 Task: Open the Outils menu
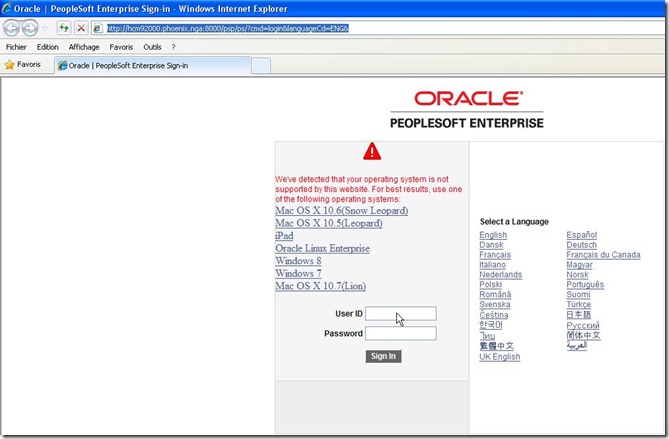pos(152,47)
